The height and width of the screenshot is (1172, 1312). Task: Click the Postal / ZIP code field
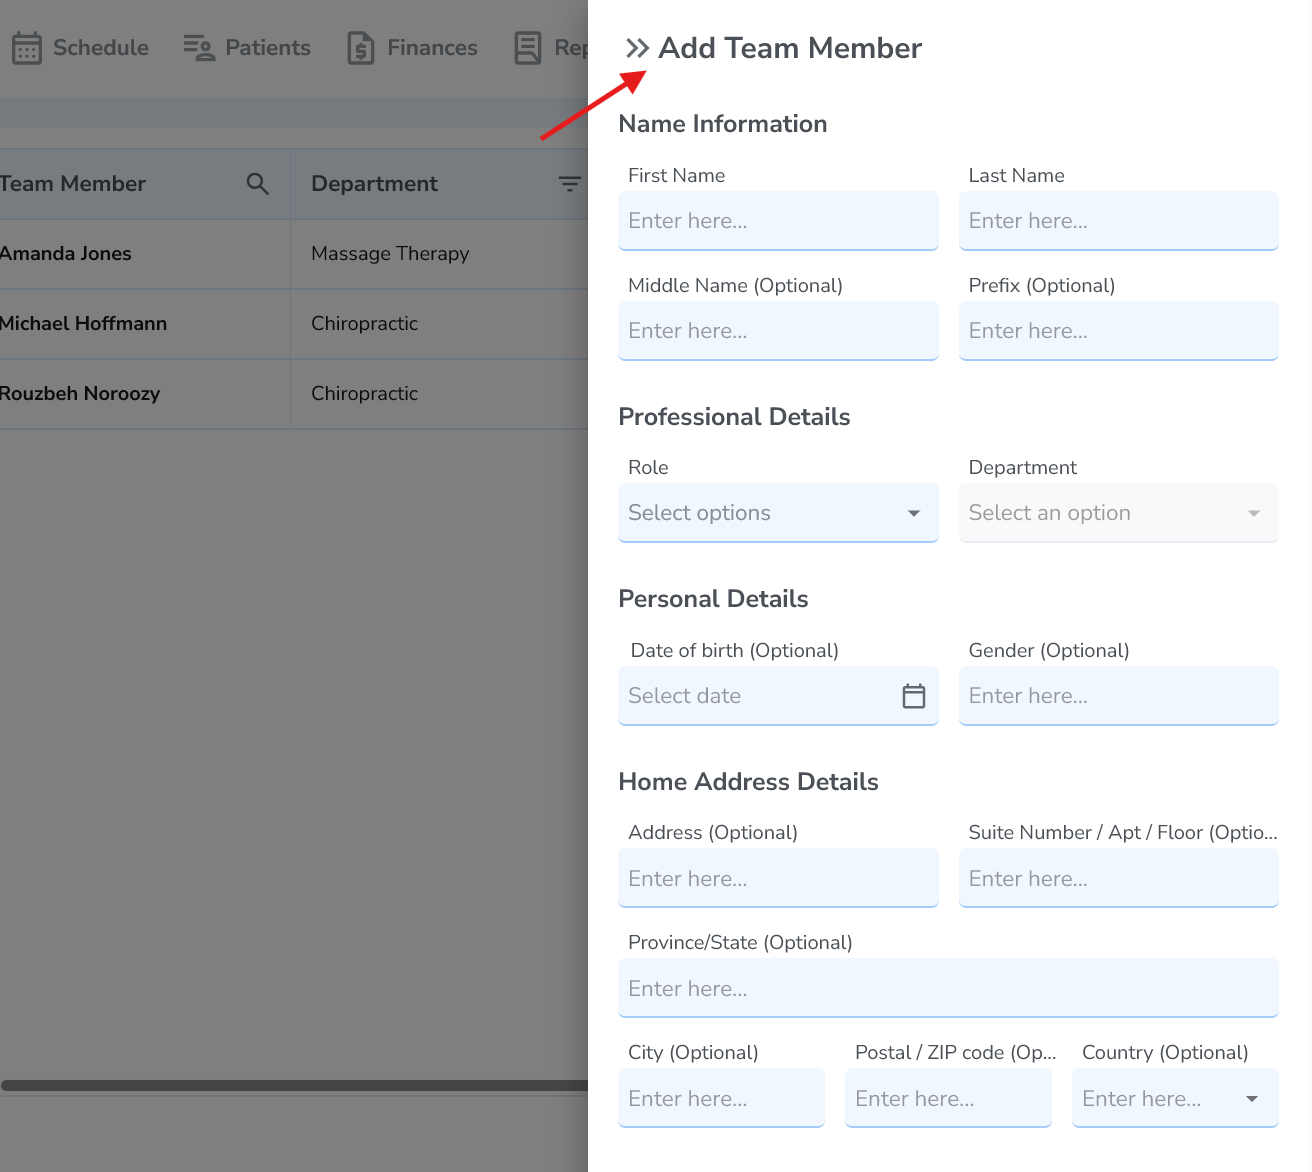pyautogui.click(x=947, y=1098)
